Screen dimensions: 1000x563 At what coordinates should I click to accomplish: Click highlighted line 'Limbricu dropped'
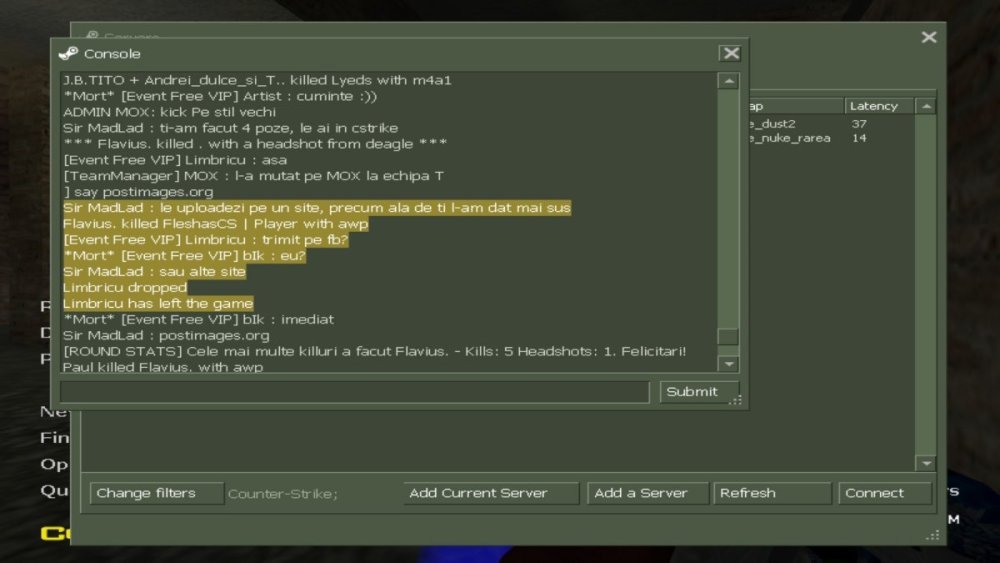click(x=125, y=288)
